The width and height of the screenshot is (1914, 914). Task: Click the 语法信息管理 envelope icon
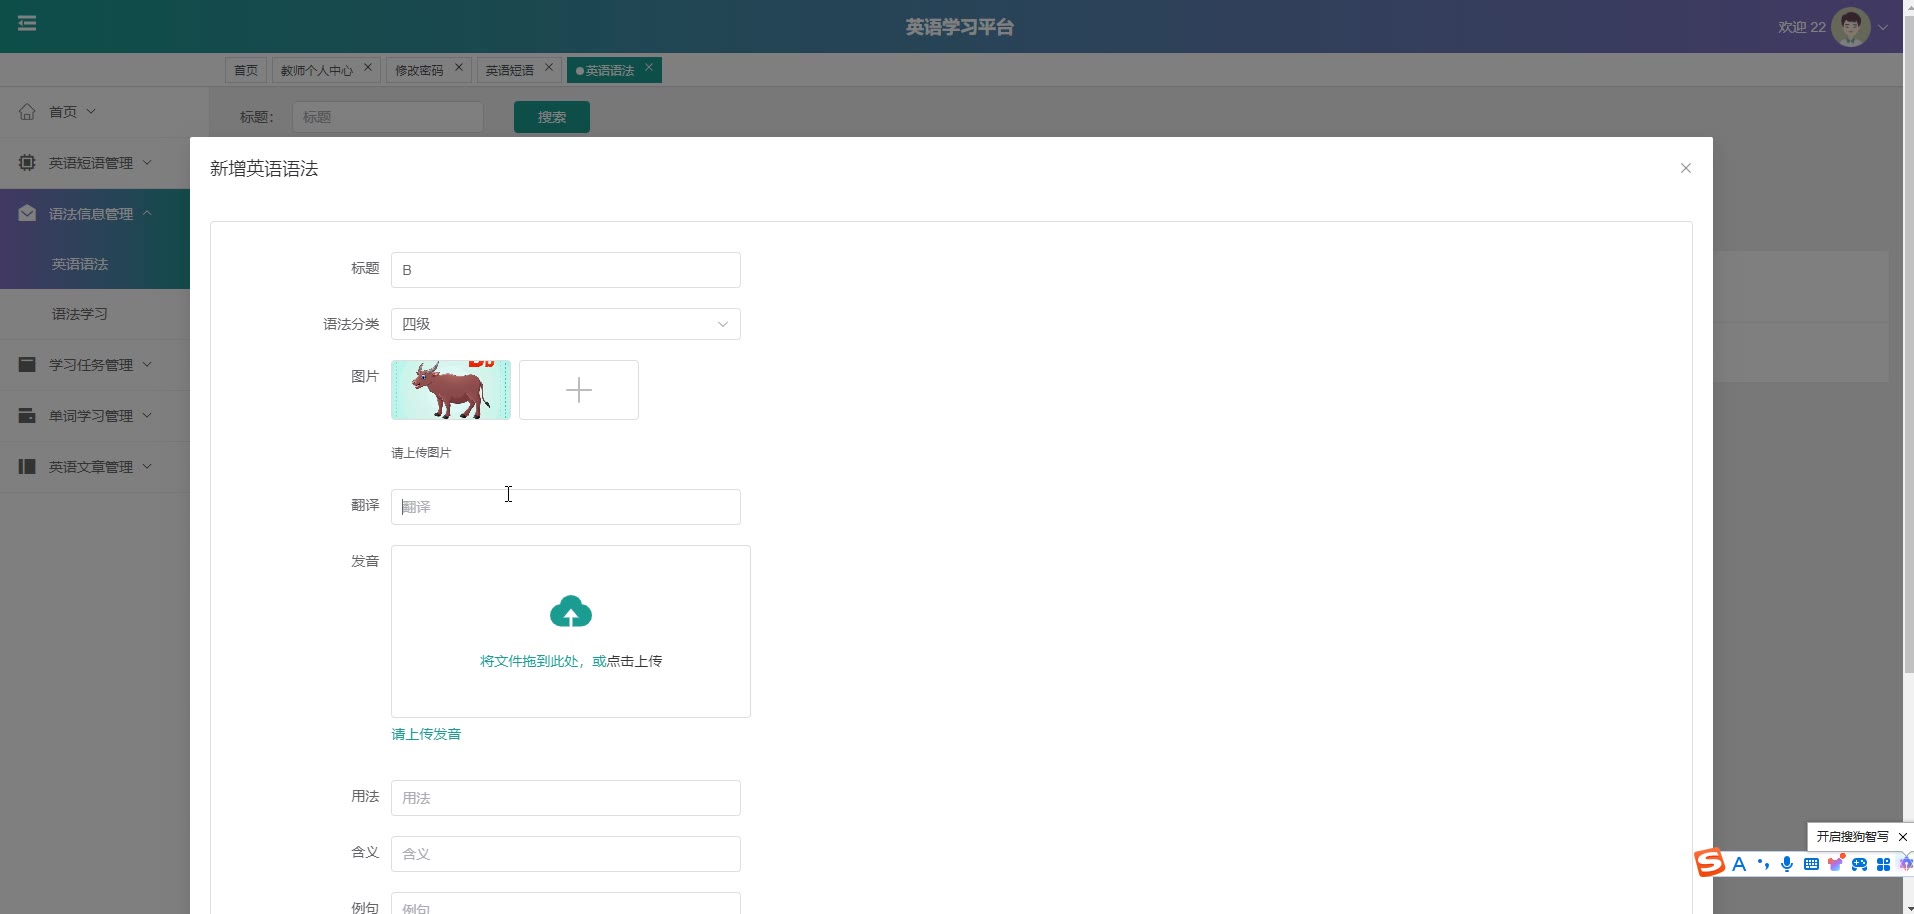(x=27, y=213)
